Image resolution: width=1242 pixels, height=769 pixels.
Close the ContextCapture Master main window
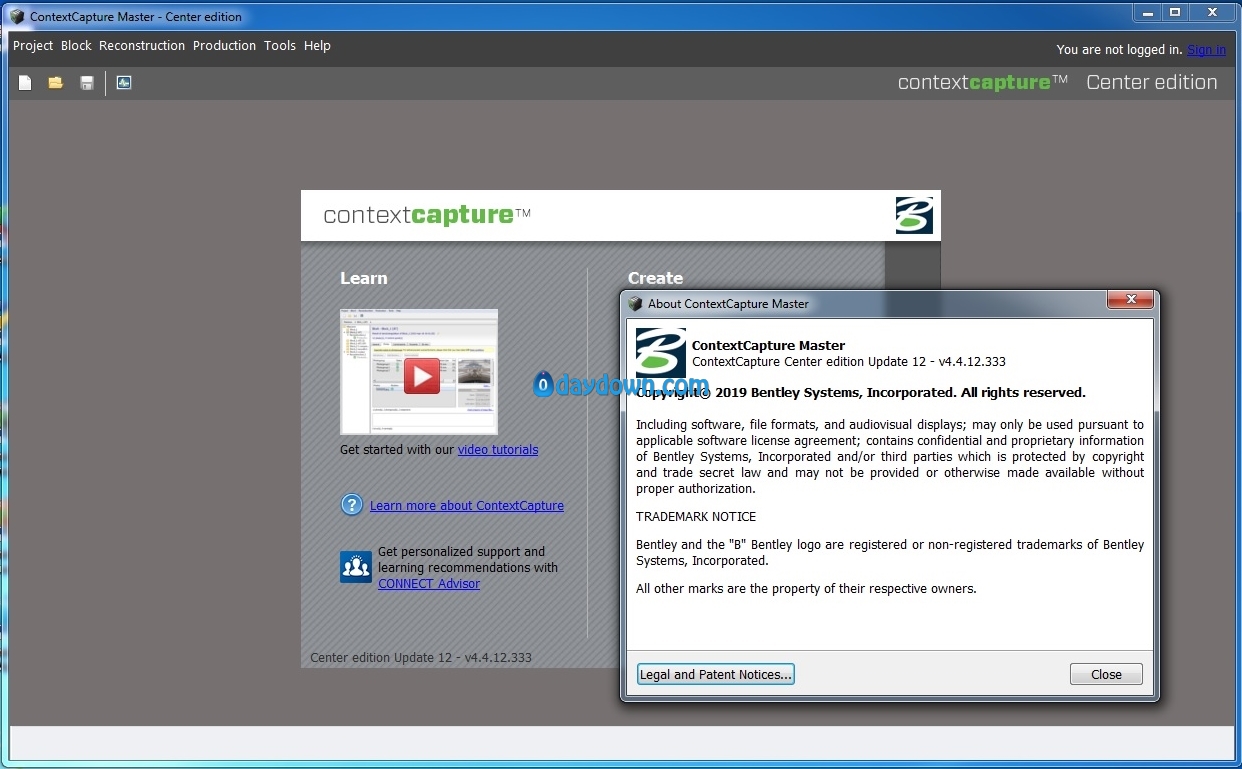(x=1212, y=12)
